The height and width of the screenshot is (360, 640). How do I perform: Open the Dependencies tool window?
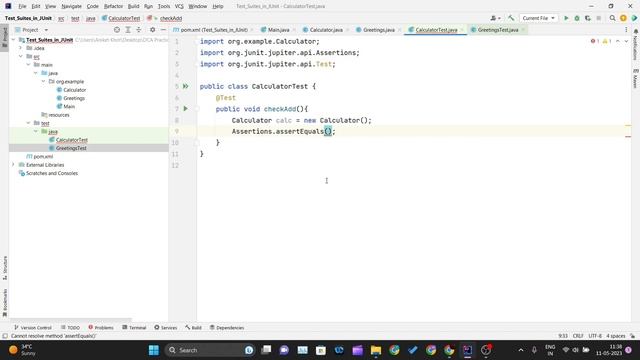pyautogui.click(x=227, y=328)
